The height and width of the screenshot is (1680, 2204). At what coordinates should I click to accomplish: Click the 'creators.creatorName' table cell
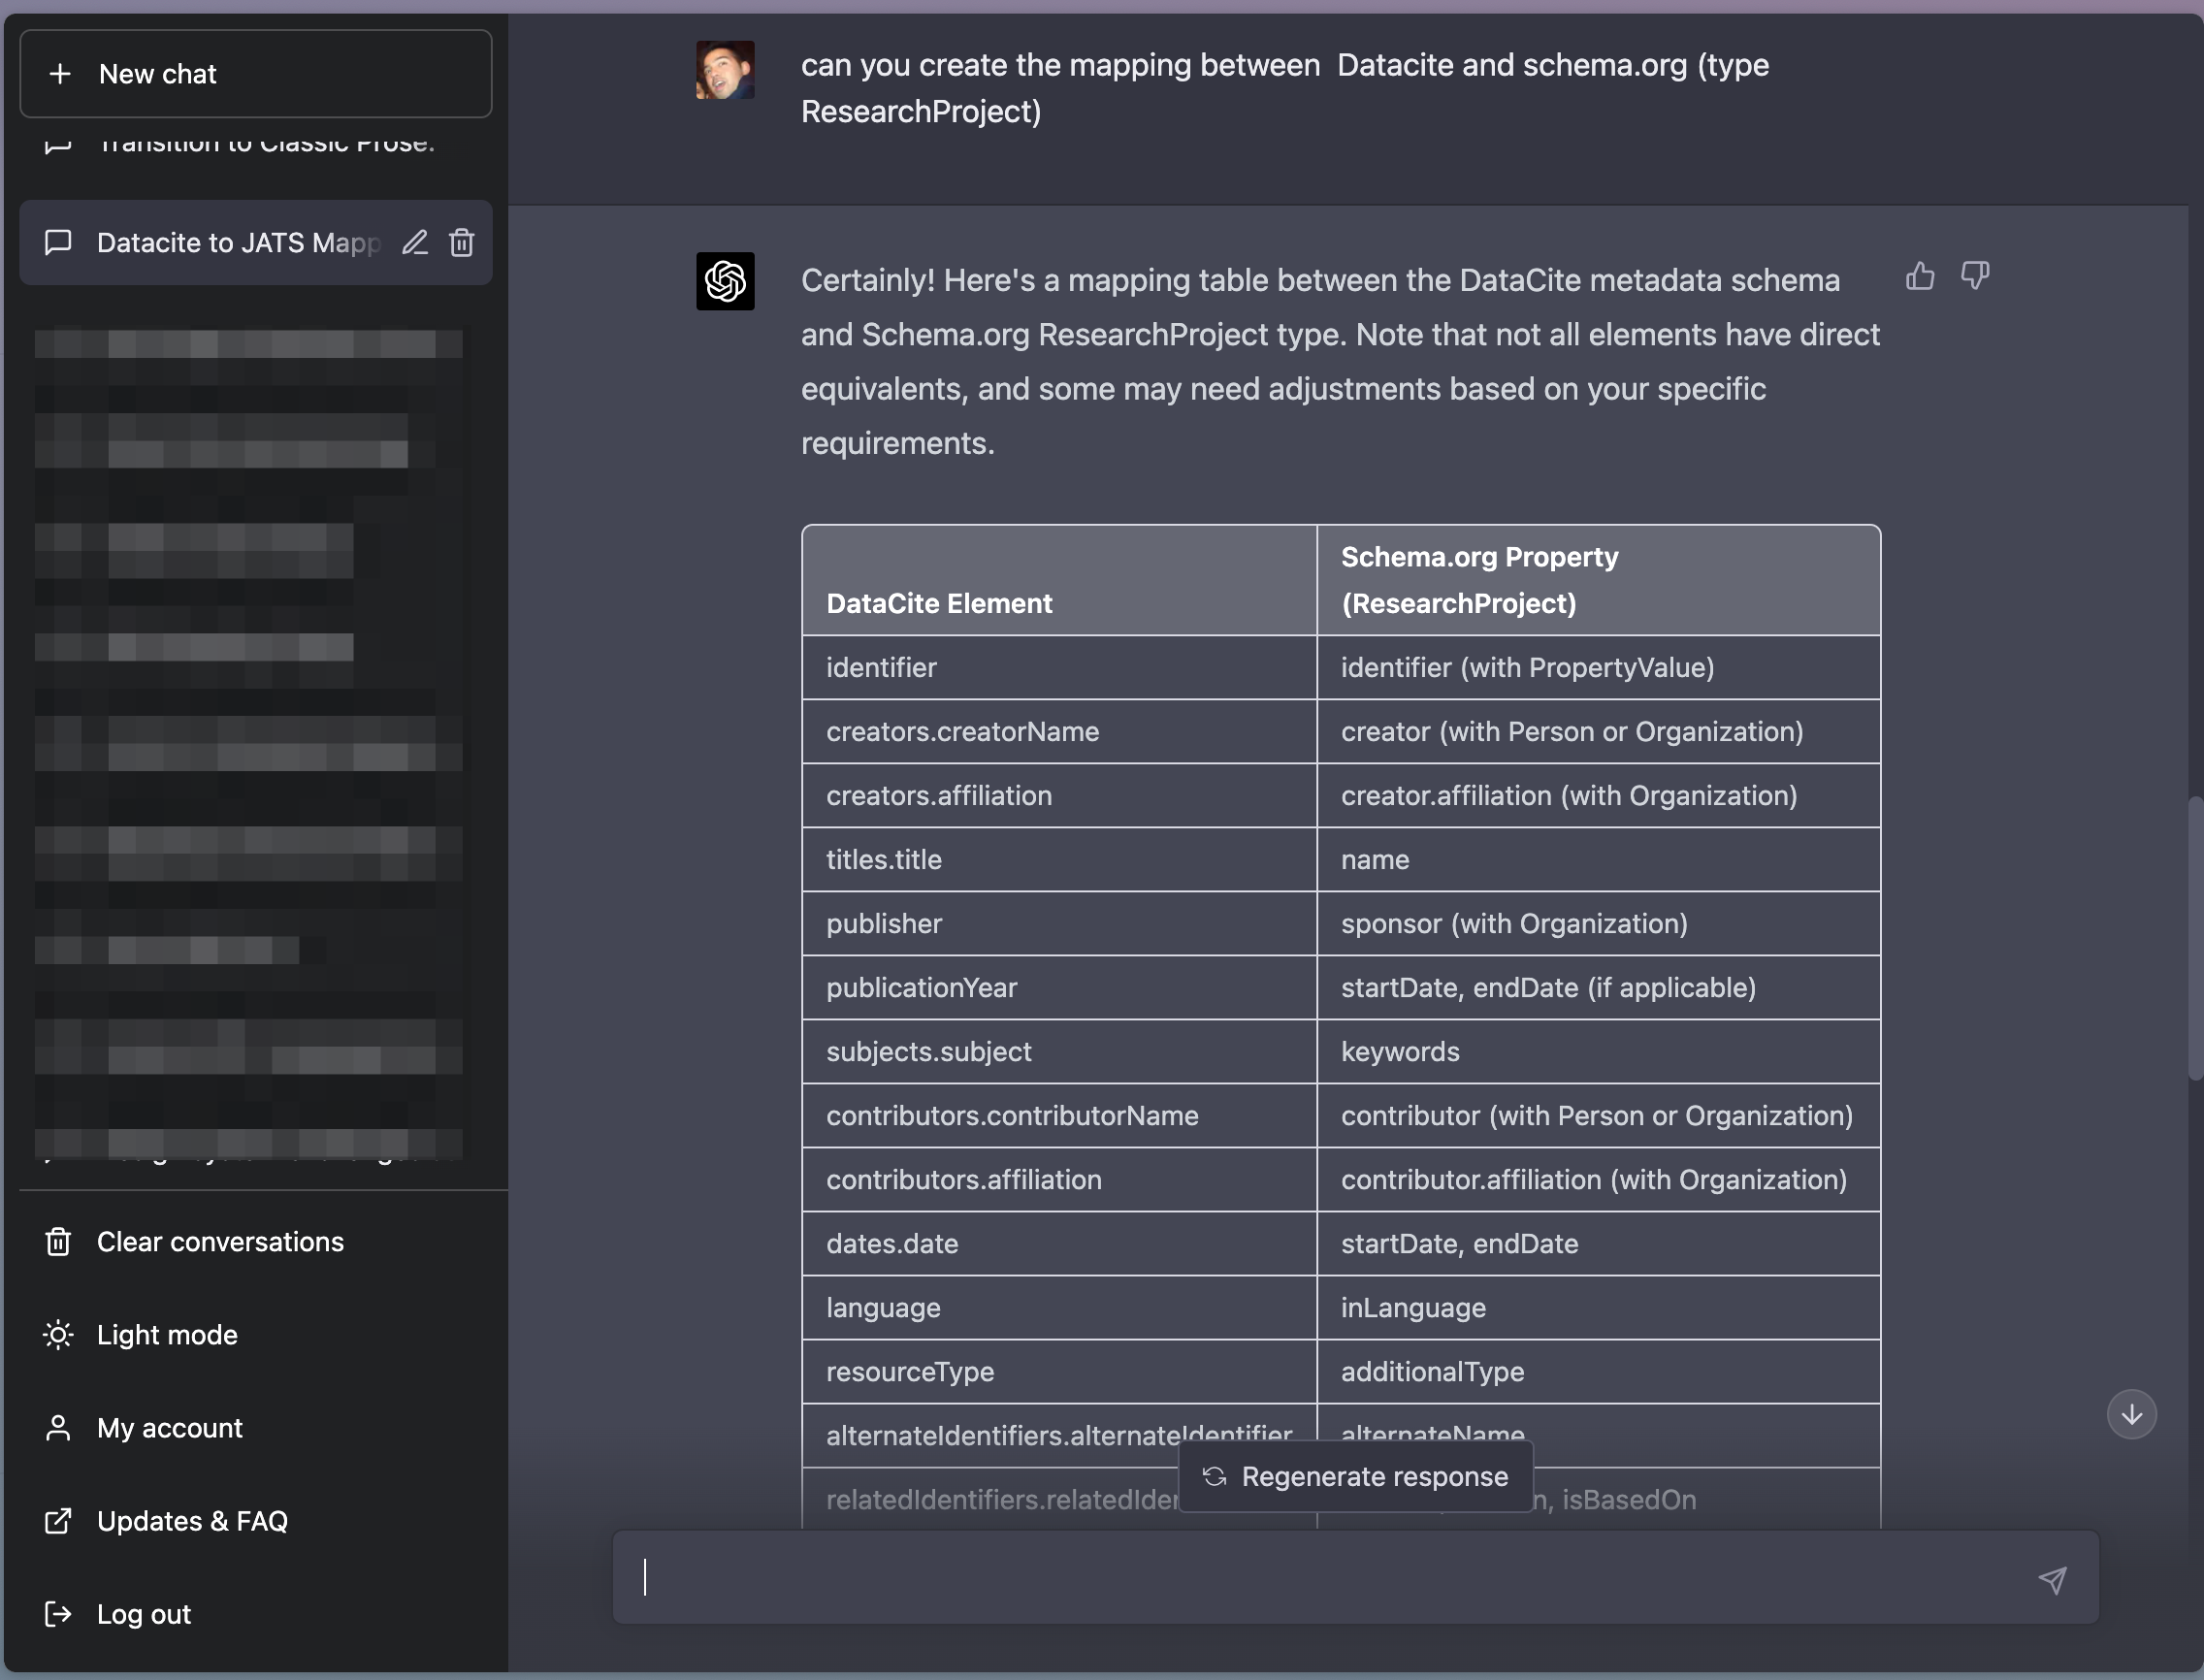[1059, 732]
